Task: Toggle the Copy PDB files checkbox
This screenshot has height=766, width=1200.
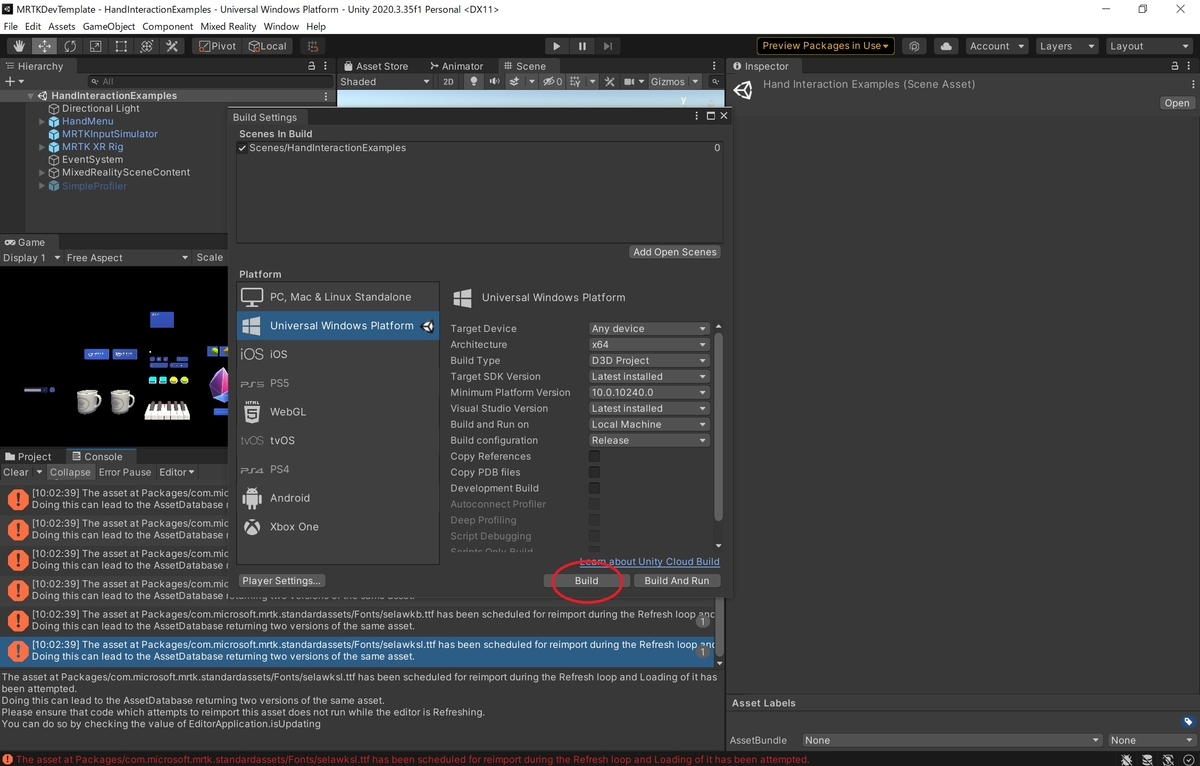Action: 594,472
